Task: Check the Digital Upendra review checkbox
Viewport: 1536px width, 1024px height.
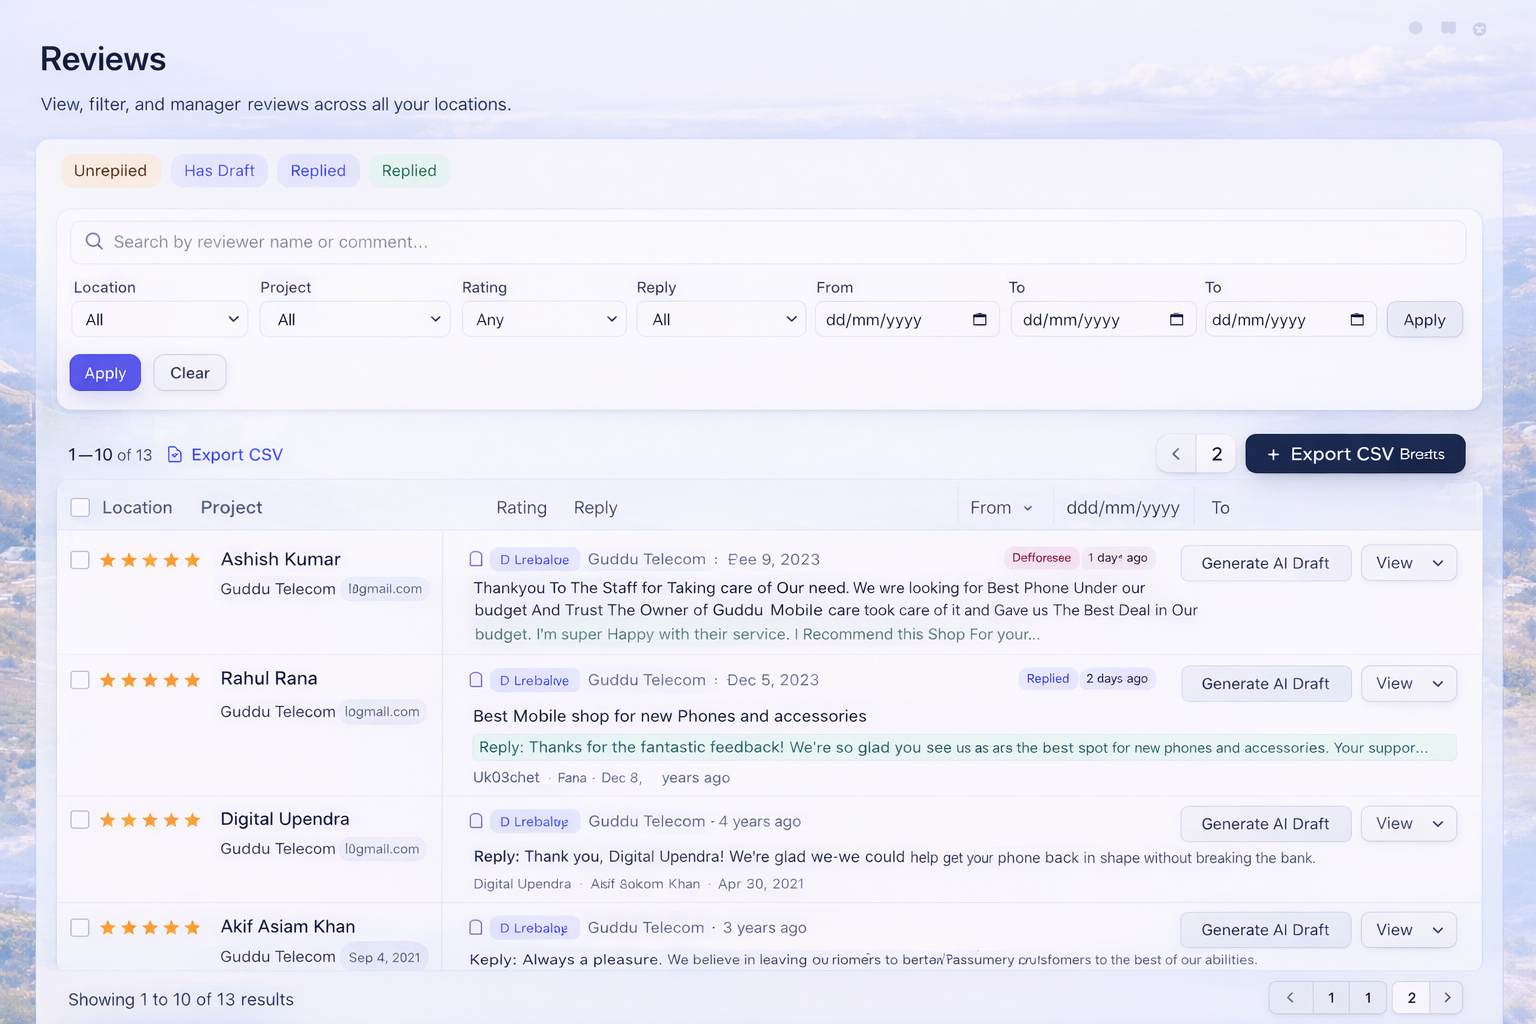Action: [80, 820]
